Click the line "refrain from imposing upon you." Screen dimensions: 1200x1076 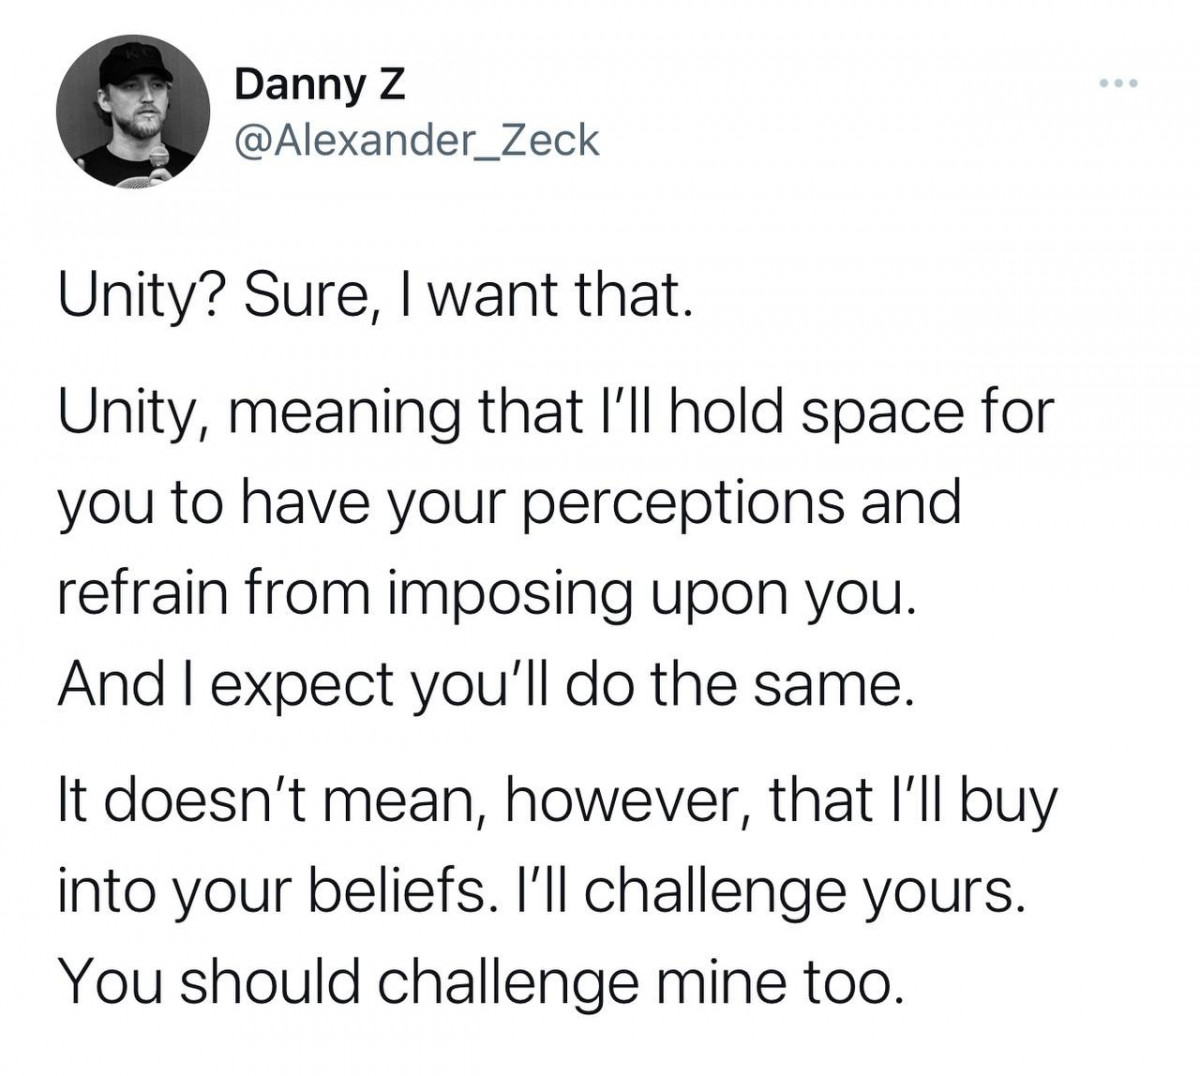click(486, 596)
